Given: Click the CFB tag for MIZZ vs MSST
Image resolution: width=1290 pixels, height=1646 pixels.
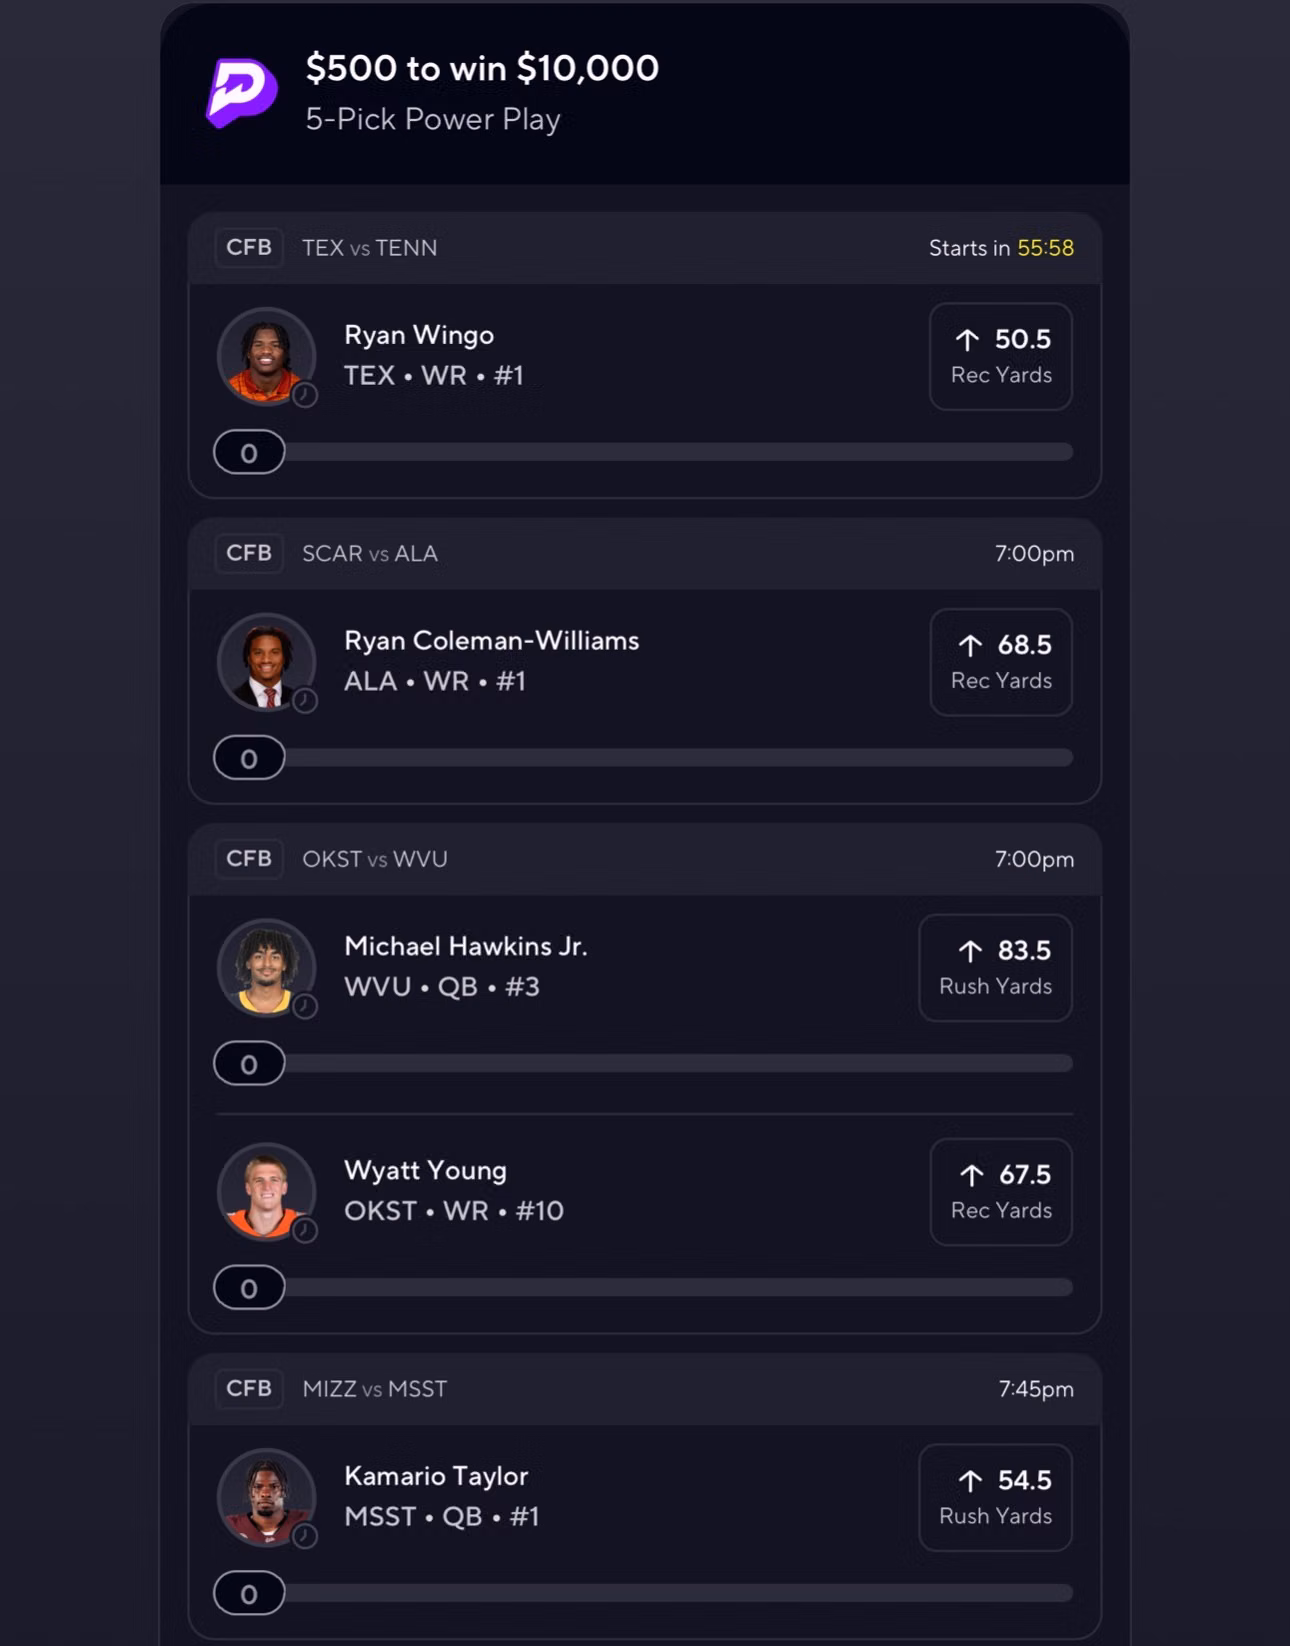Looking at the screenshot, I should [249, 1389].
